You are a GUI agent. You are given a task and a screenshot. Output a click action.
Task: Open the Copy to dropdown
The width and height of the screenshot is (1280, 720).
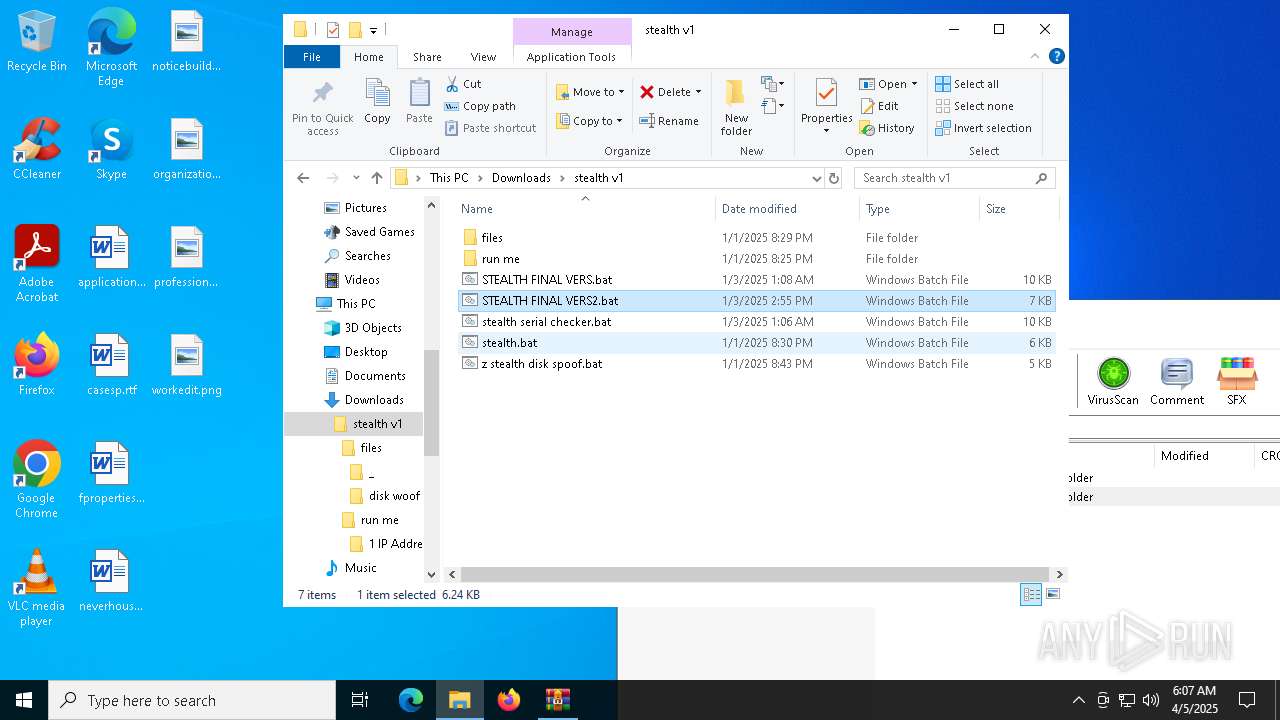589,121
